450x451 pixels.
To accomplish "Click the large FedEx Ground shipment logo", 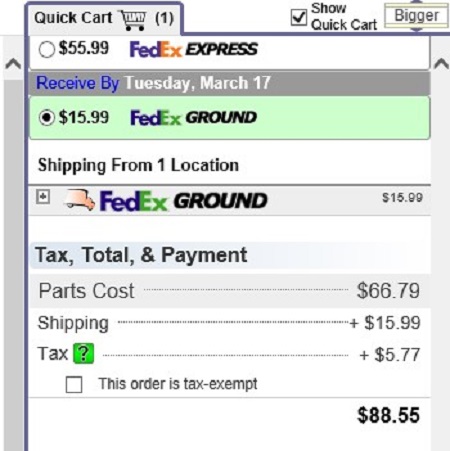I will click(x=183, y=201).
